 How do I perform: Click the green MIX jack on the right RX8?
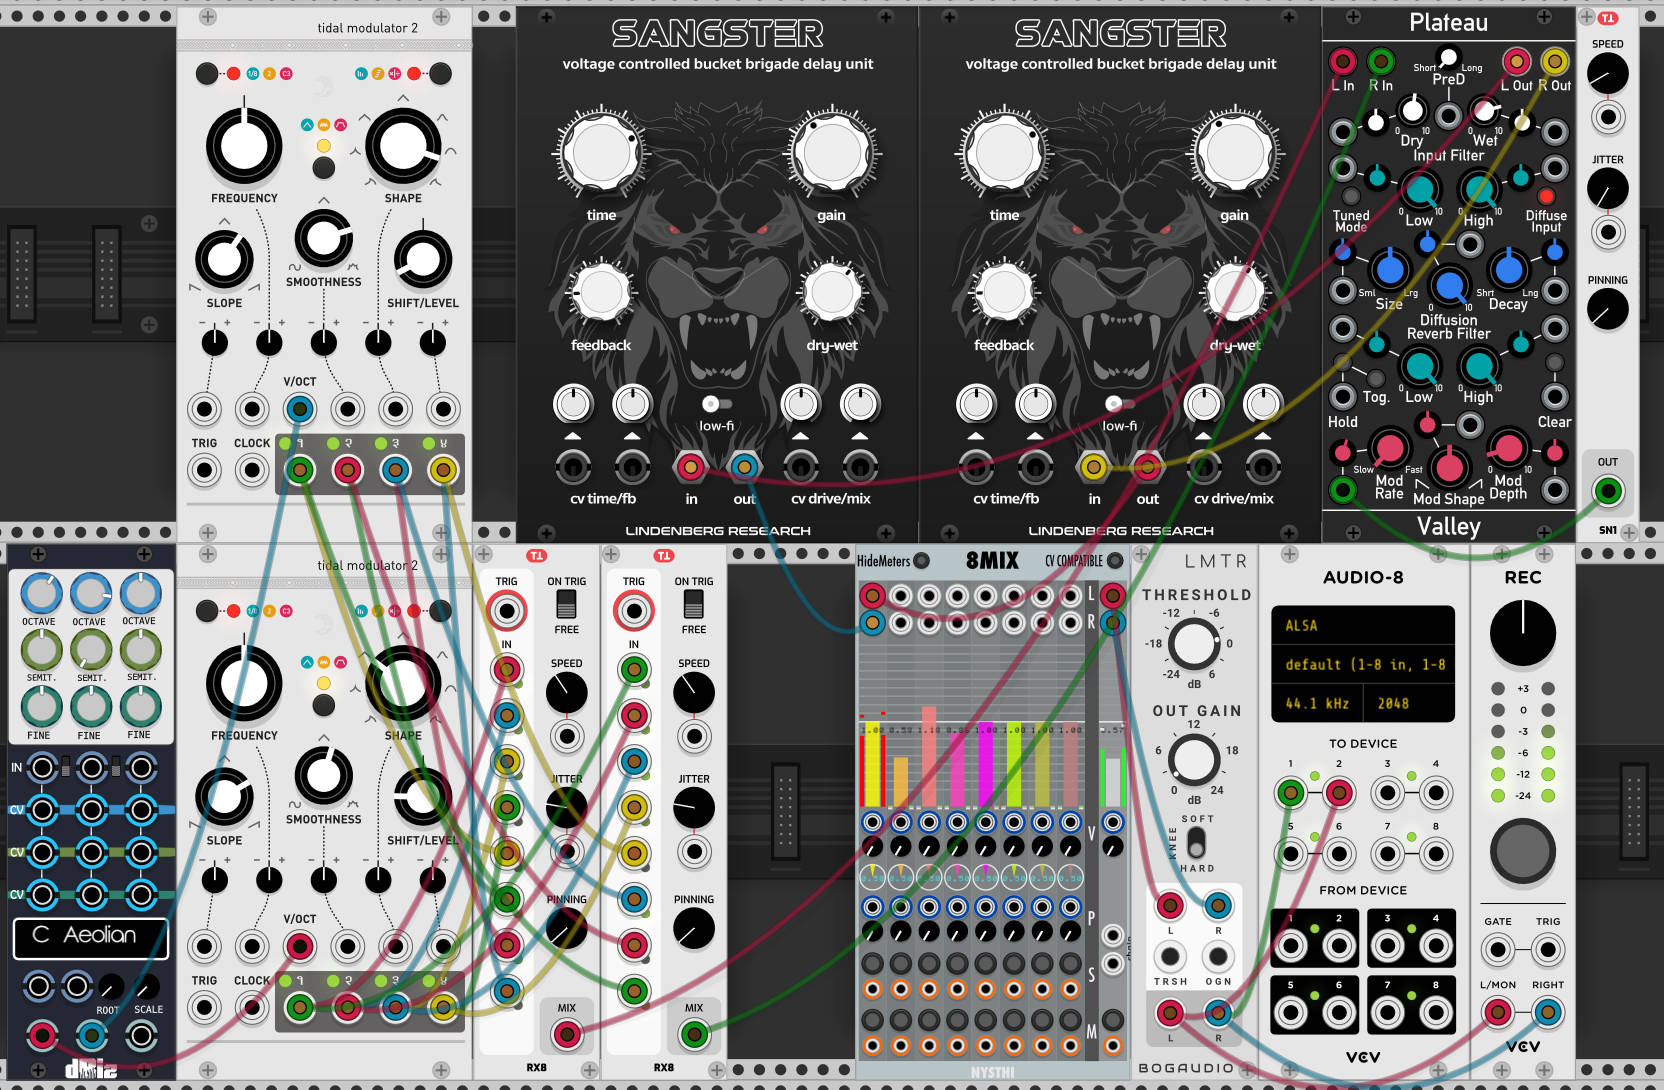coord(694,1035)
